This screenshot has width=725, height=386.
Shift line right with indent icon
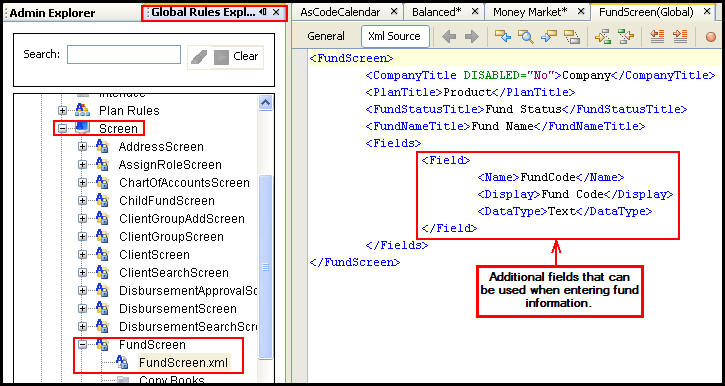680,37
